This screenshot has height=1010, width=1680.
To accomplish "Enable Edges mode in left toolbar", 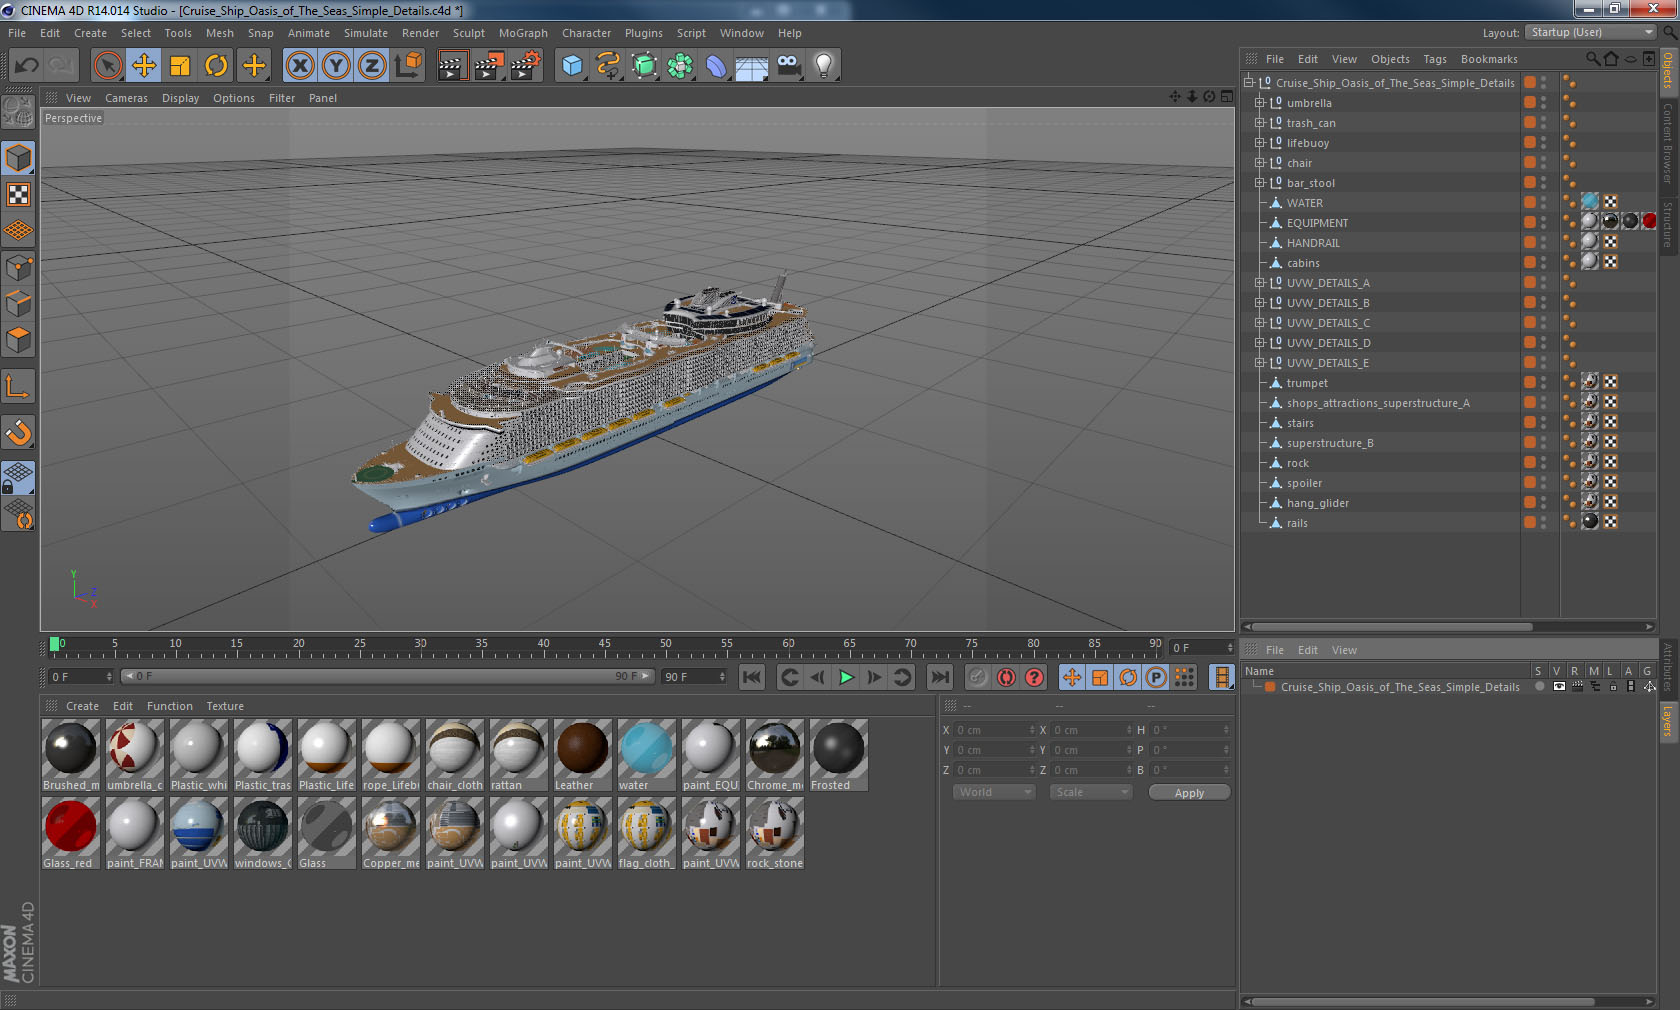I will (x=18, y=303).
